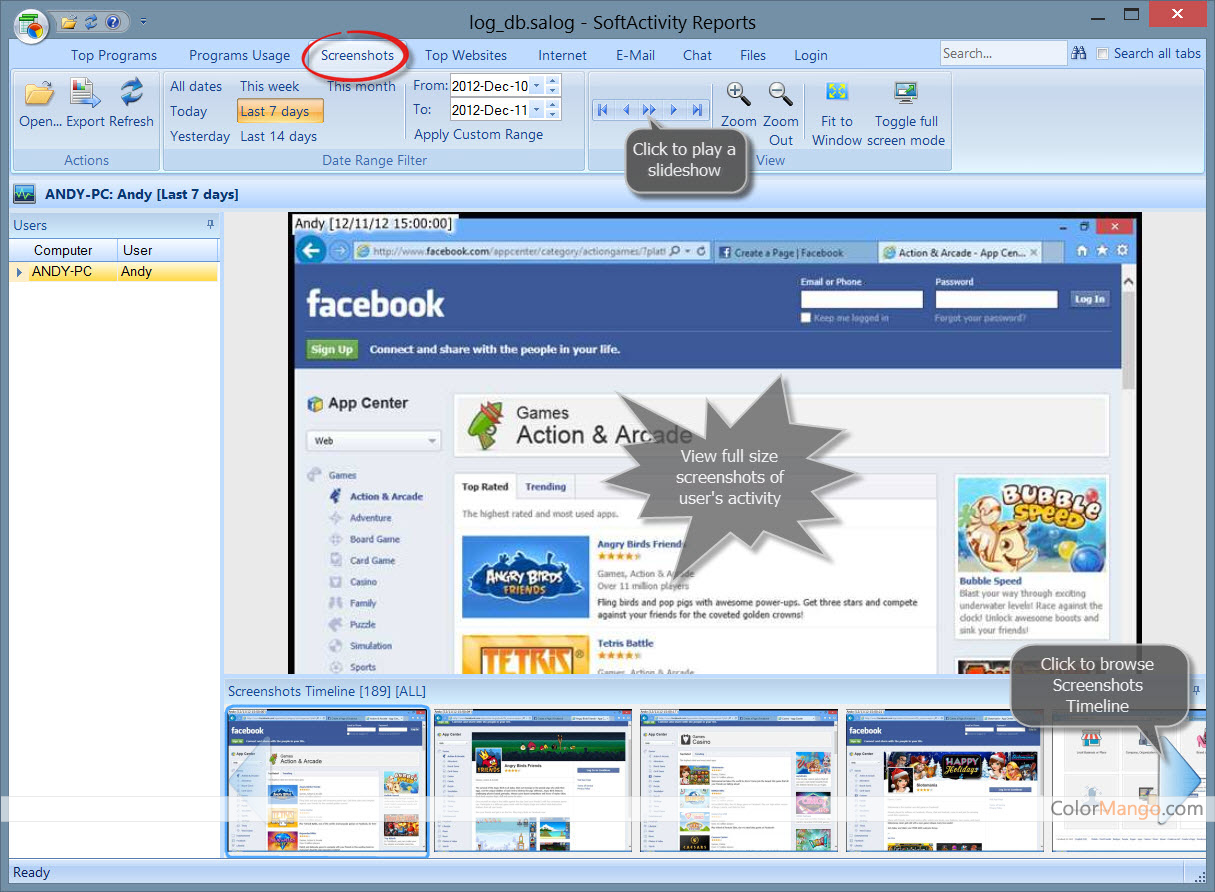Open the SoftActivity application orb menu

(31, 25)
